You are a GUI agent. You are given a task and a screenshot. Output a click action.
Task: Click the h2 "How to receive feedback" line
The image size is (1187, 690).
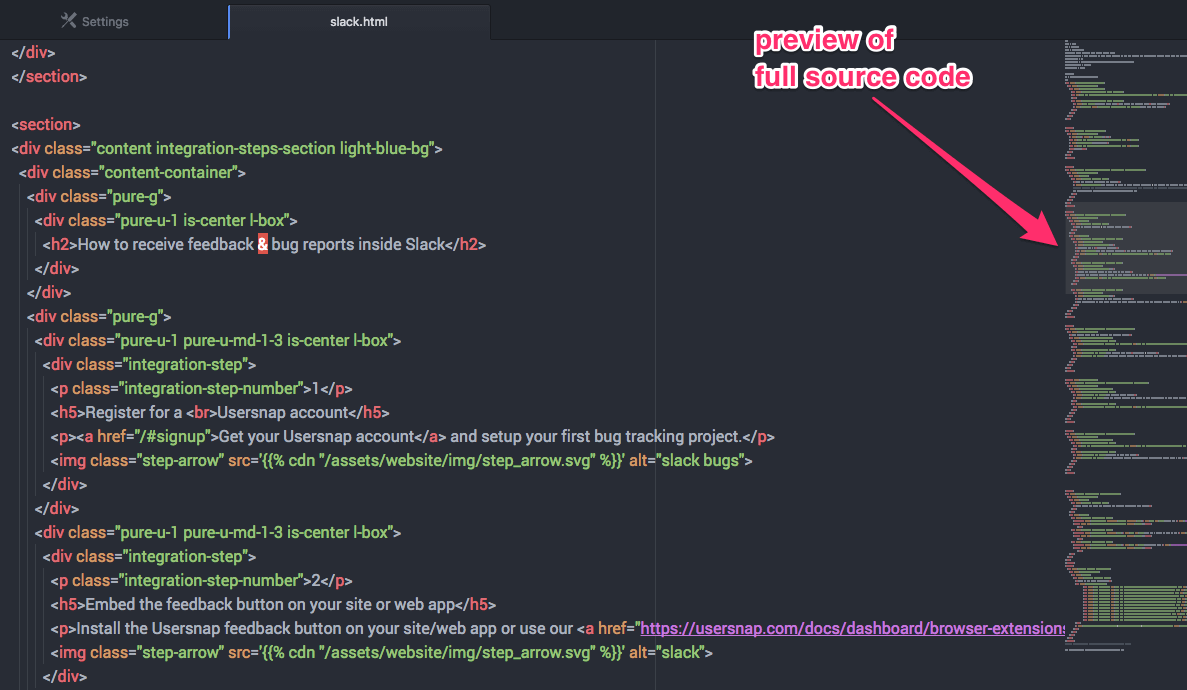coord(264,245)
